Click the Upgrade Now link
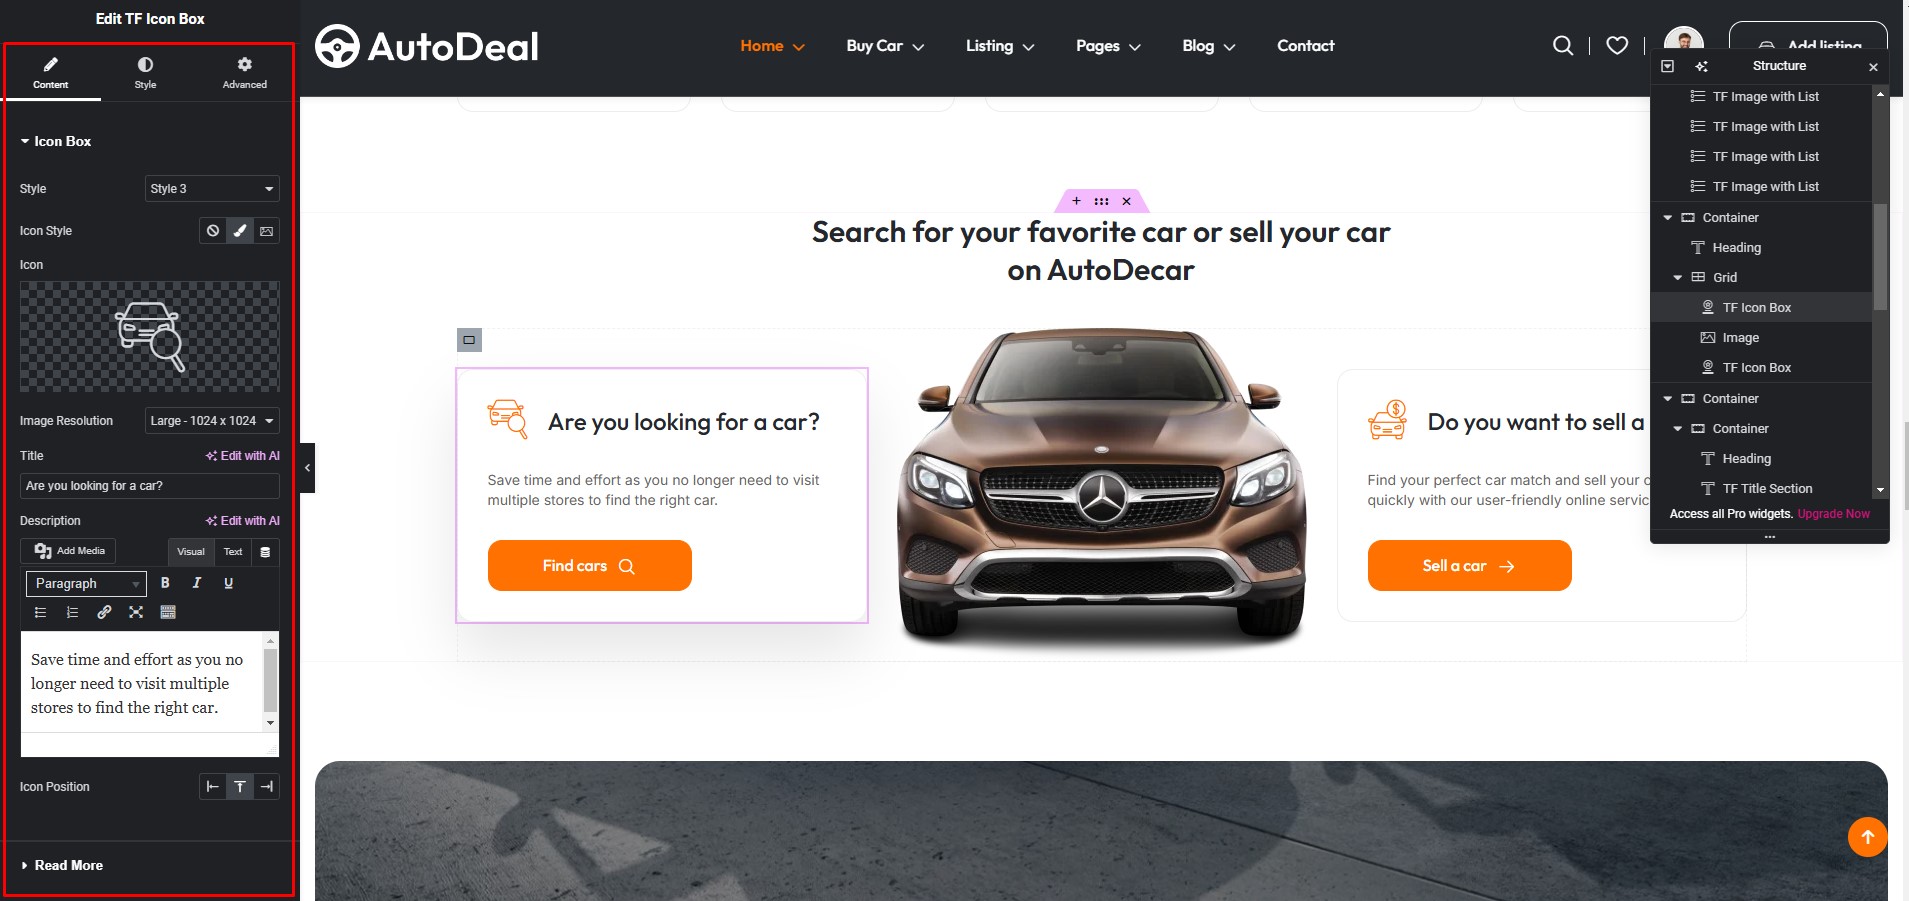The image size is (1909, 901). 1833,514
